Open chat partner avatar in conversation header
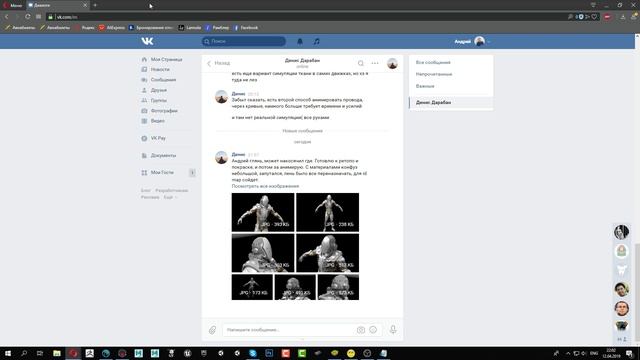 [x=392, y=63]
